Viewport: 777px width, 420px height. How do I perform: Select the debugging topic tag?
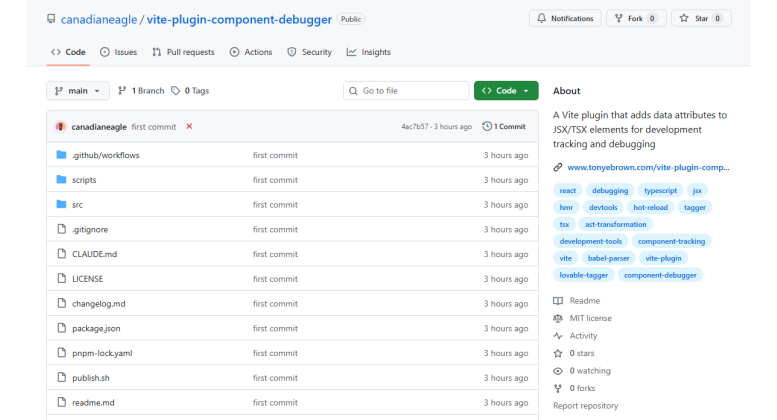610,191
